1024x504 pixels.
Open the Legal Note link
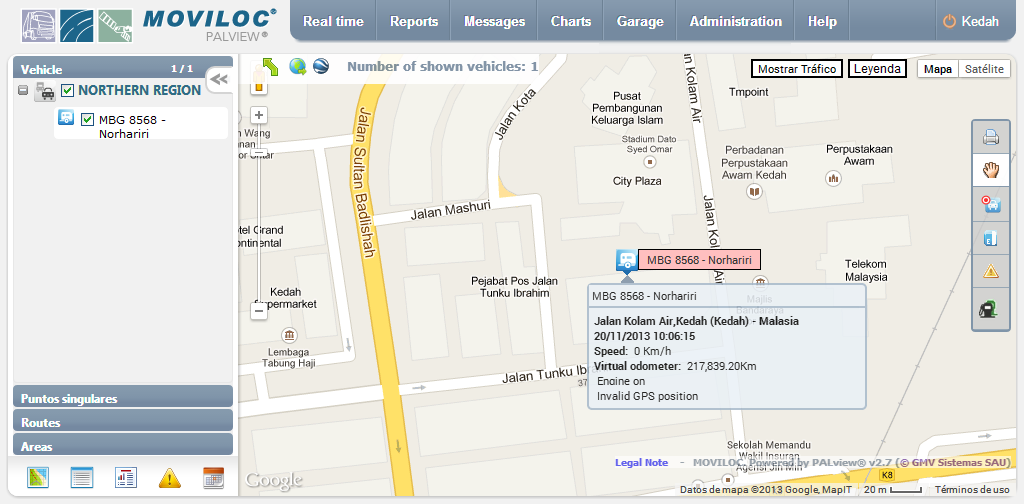(x=641, y=462)
